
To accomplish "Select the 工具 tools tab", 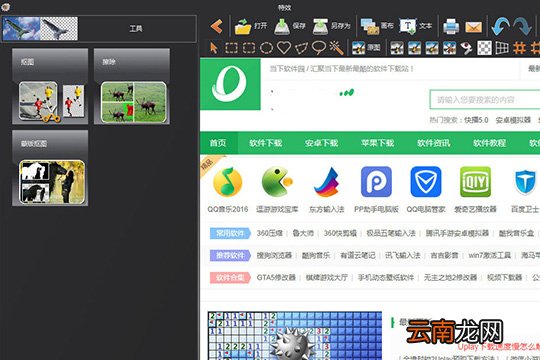I will click(136, 29).
